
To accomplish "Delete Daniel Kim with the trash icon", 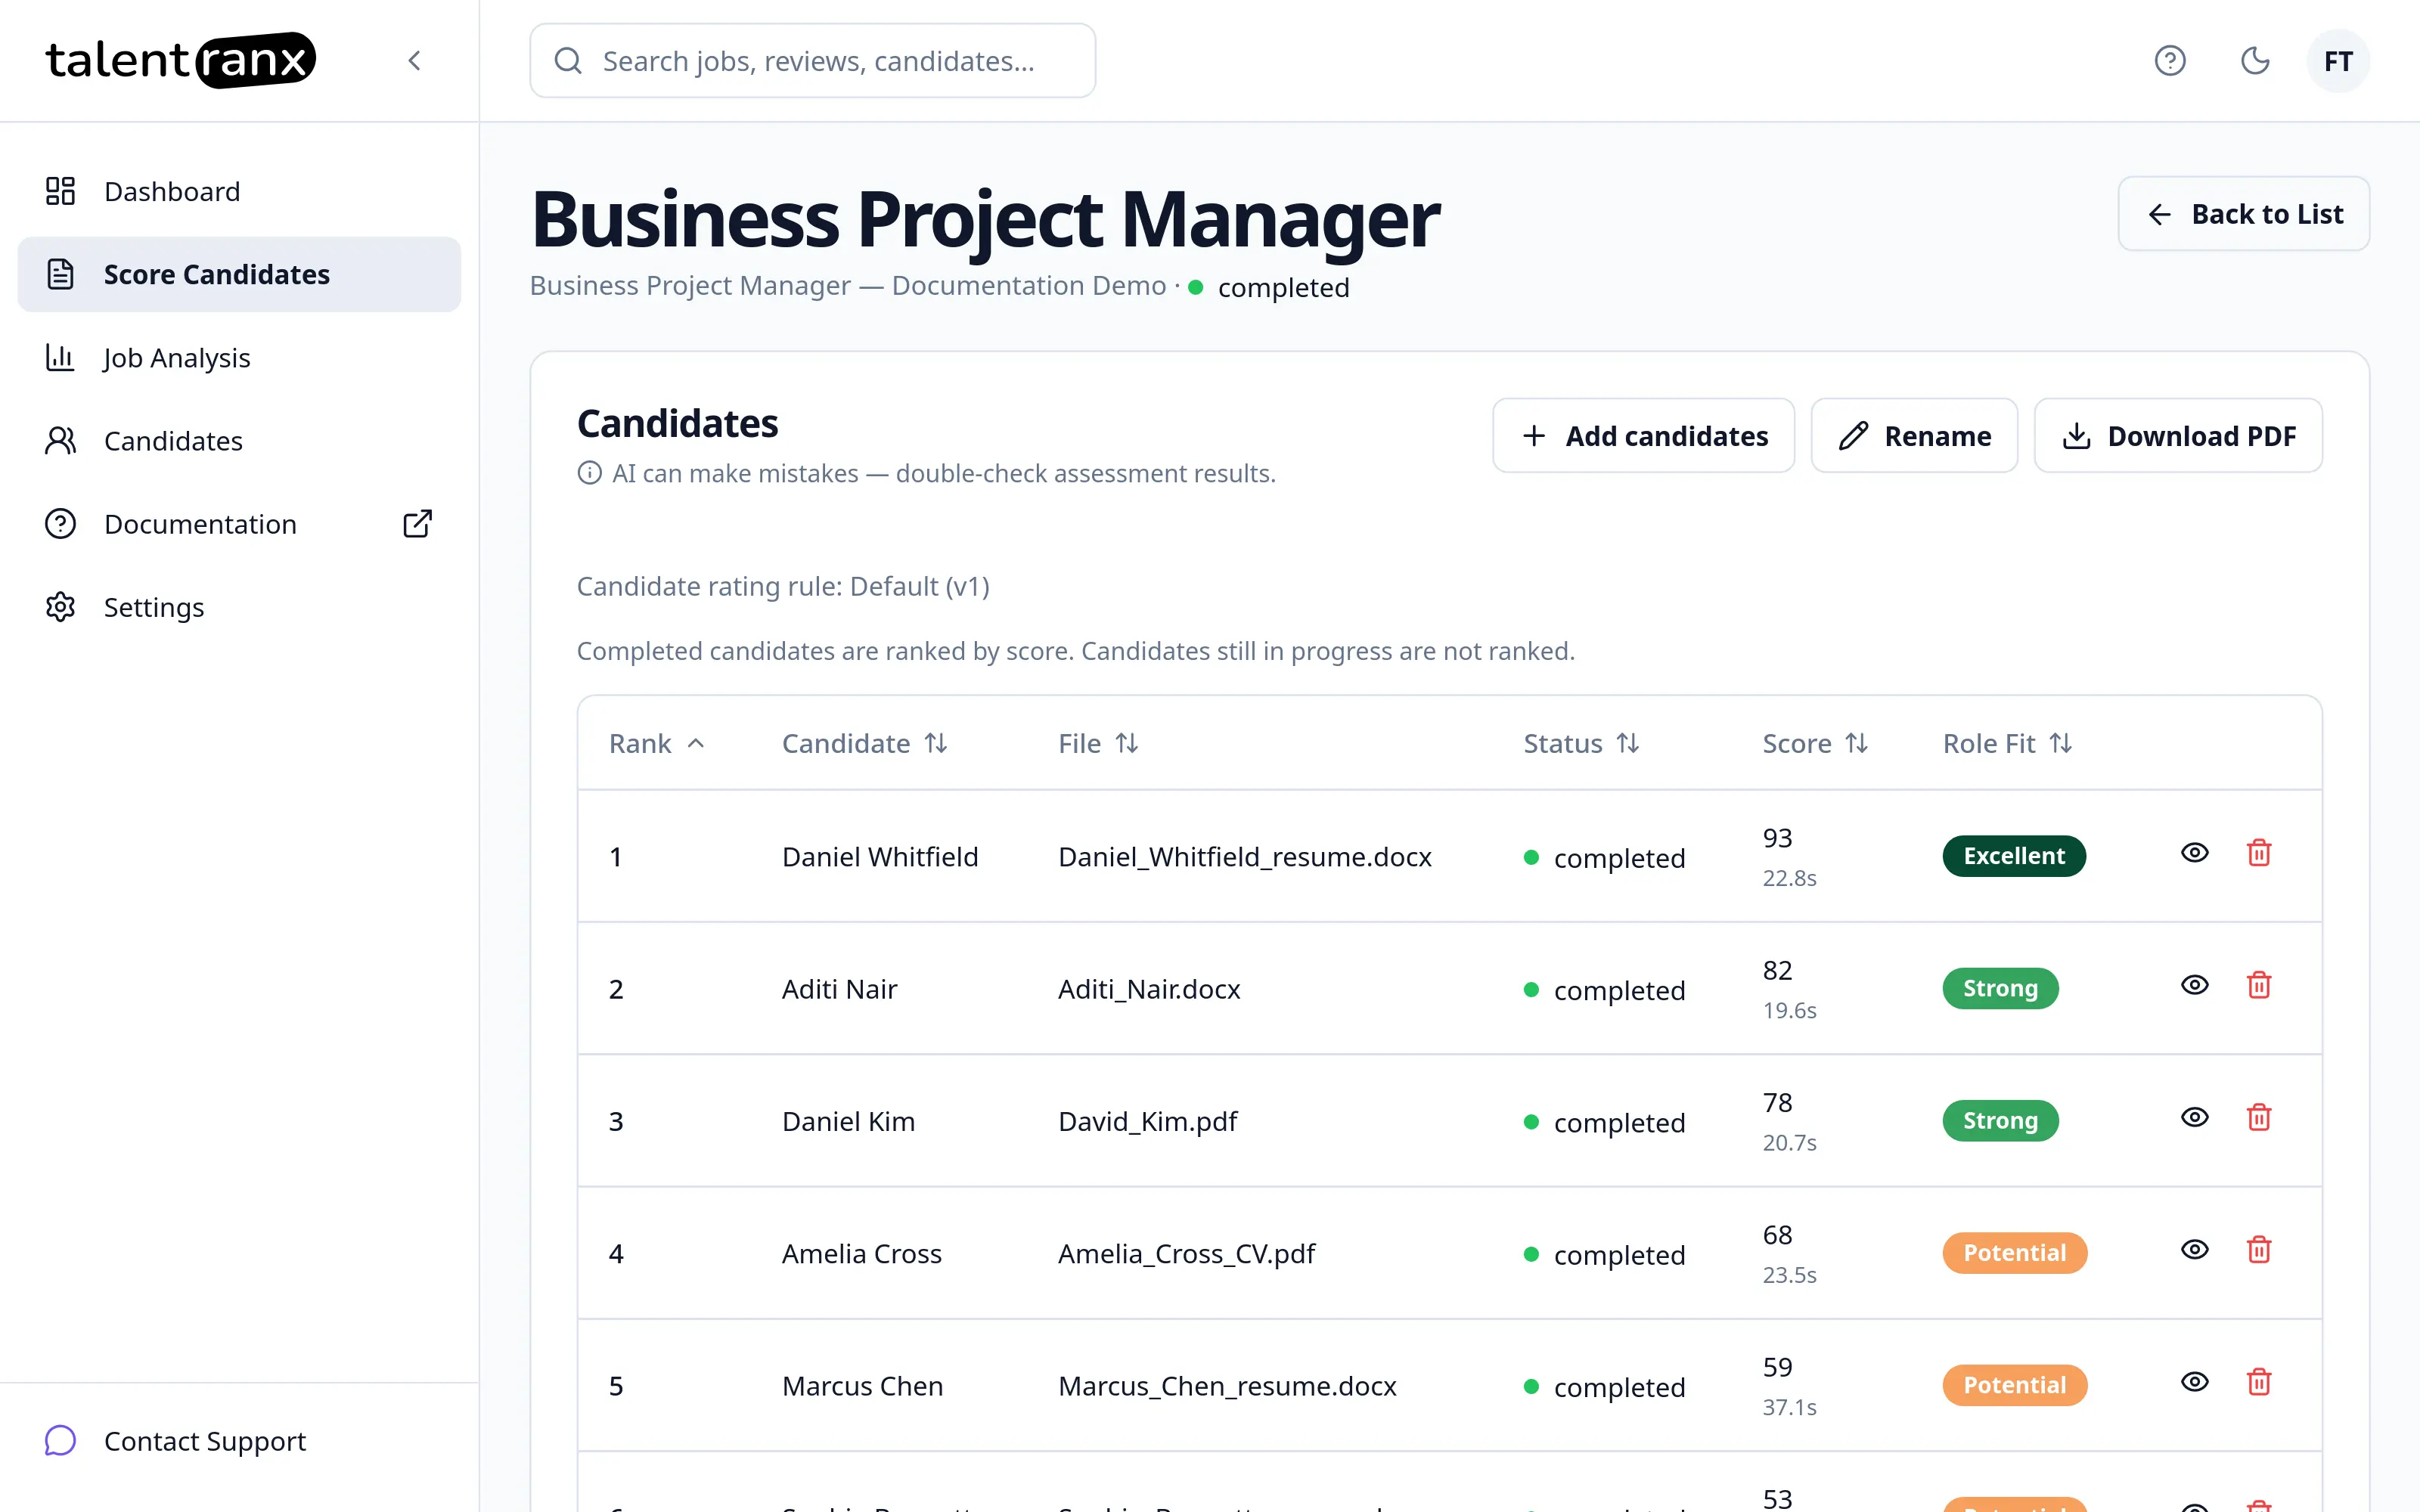I will [2259, 1118].
